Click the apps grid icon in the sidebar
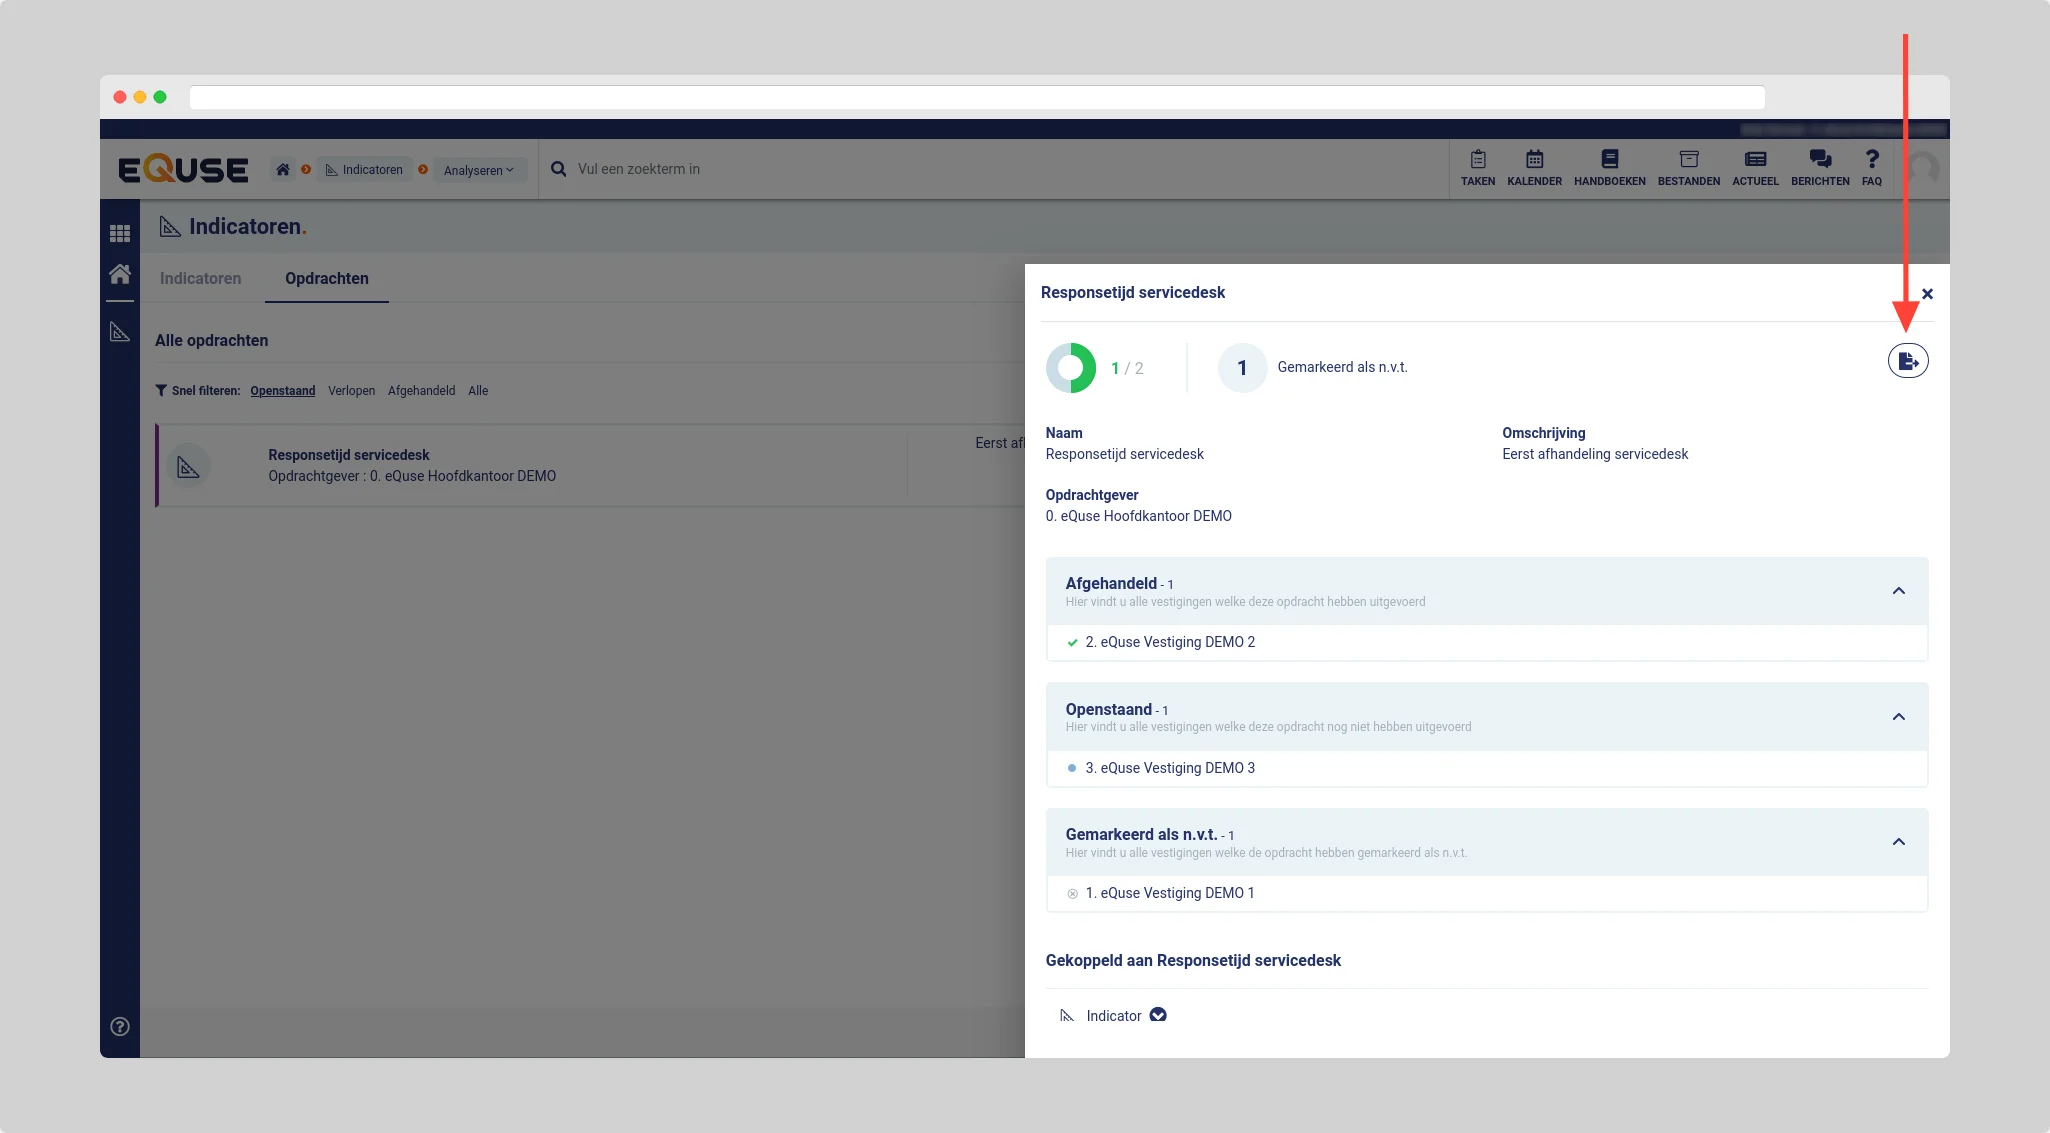This screenshot has width=2050, height=1133. point(120,233)
